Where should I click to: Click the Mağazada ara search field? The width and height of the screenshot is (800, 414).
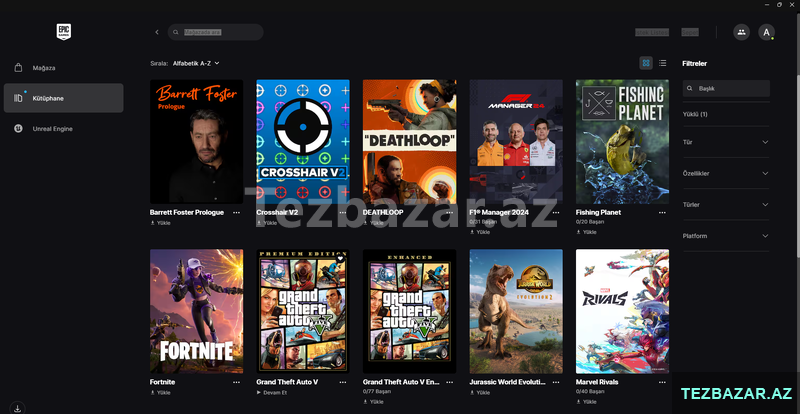[x=215, y=32]
